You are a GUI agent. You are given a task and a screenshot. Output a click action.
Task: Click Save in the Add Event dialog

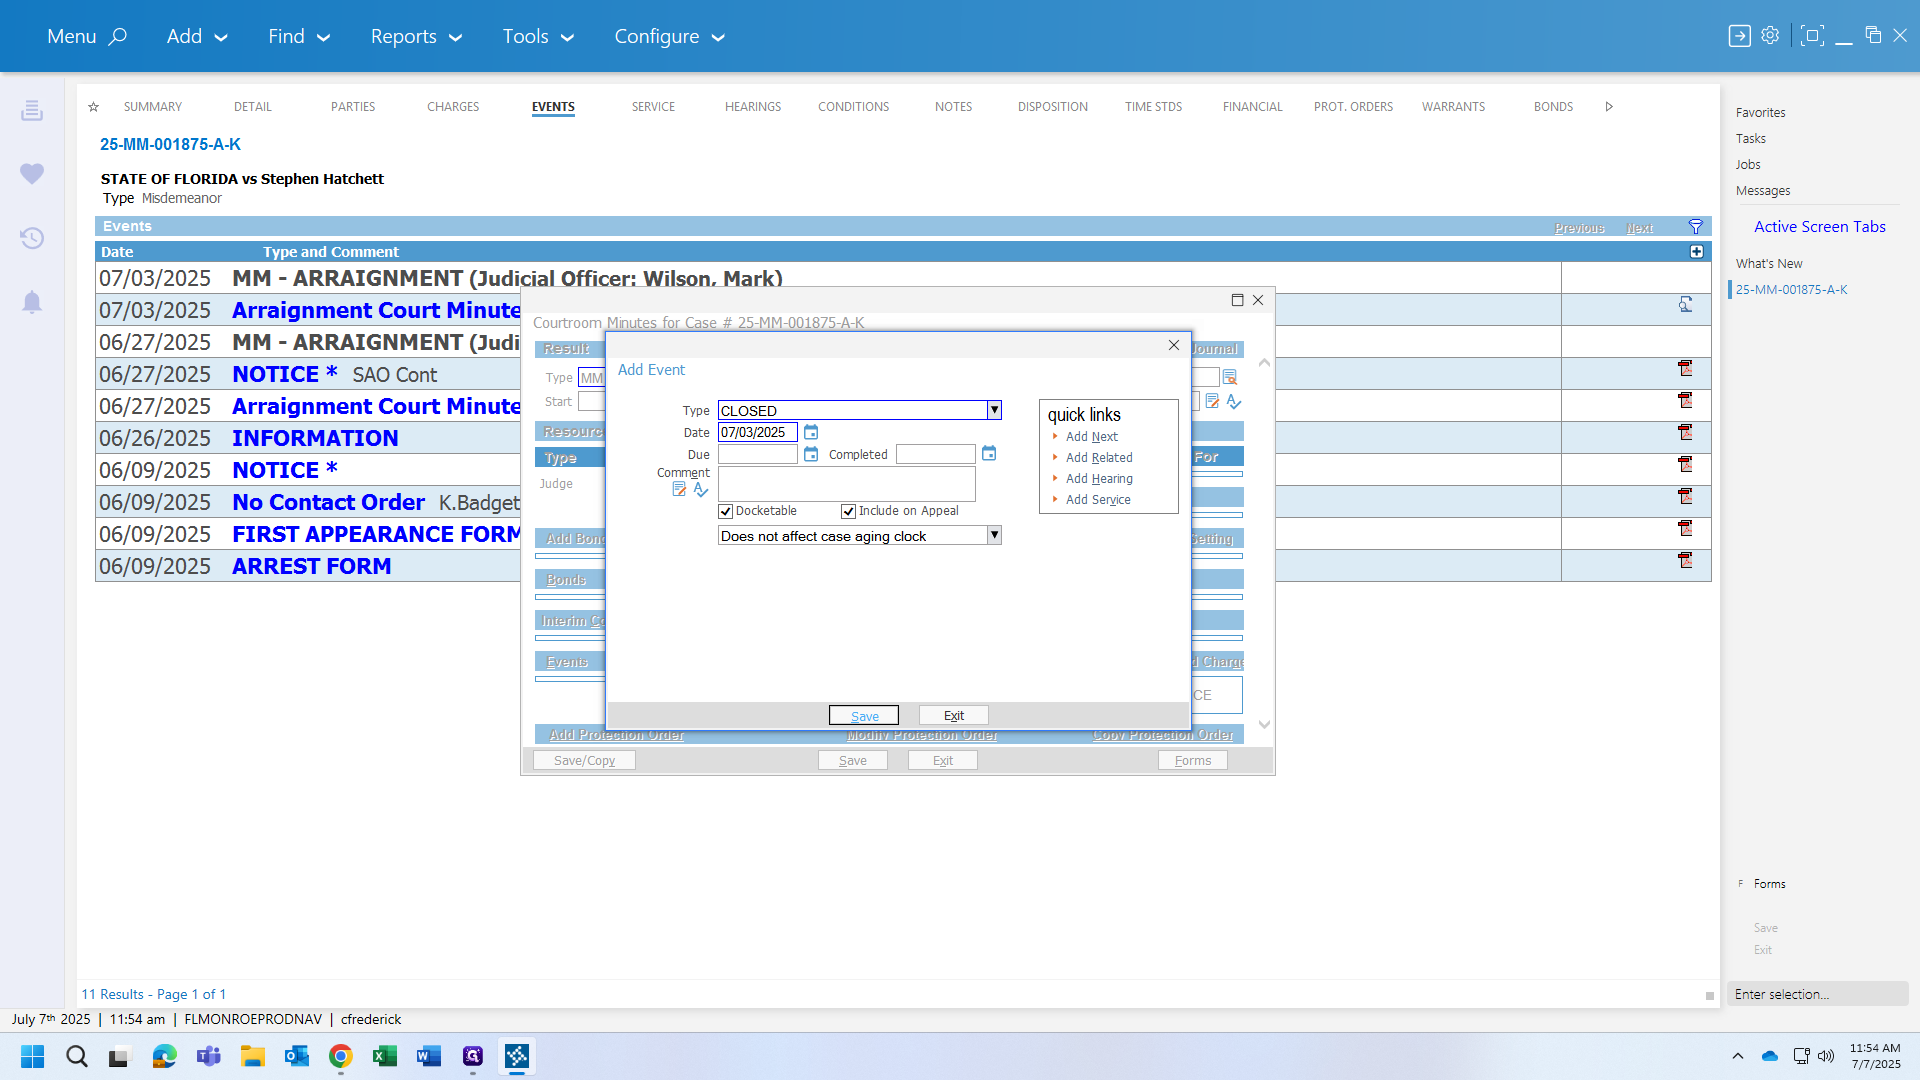pos(864,715)
